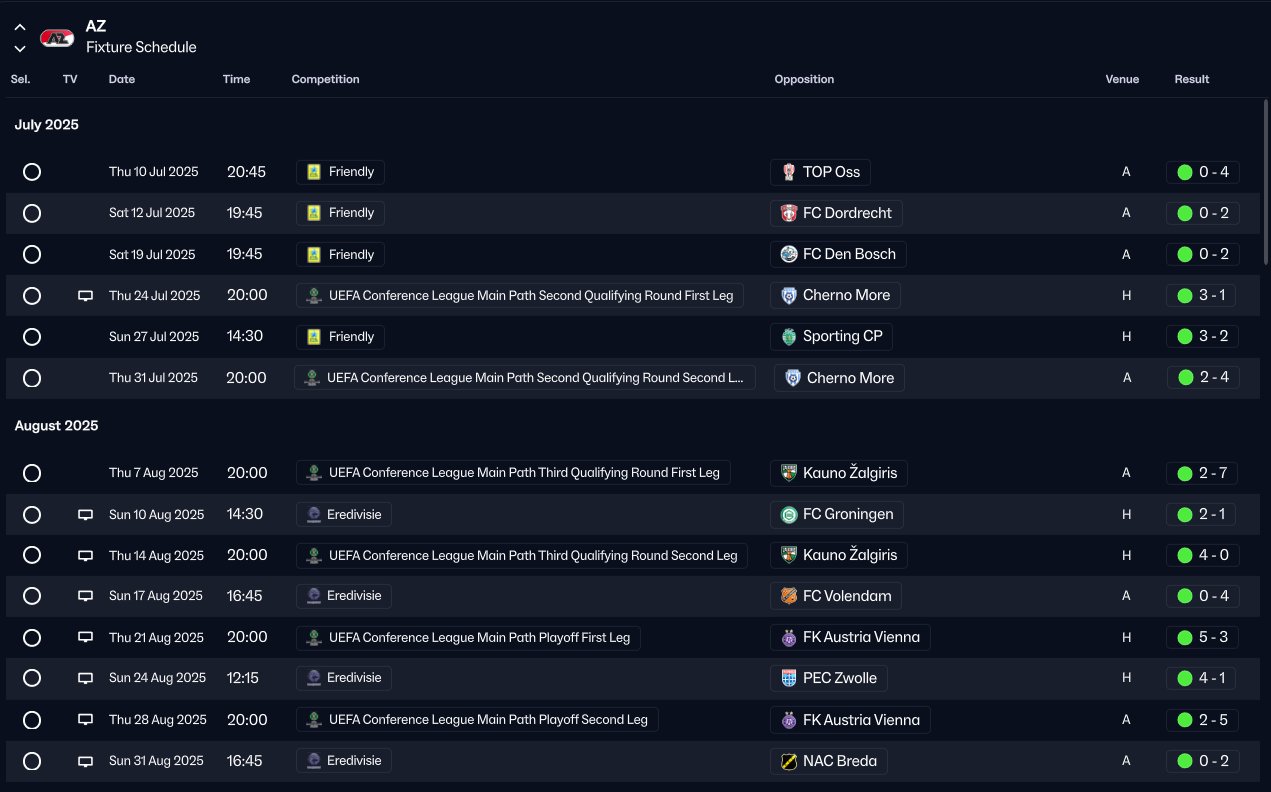Click the NAC Breda club badge icon
Viewport: 1271px width, 792px height.
click(x=789, y=761)
